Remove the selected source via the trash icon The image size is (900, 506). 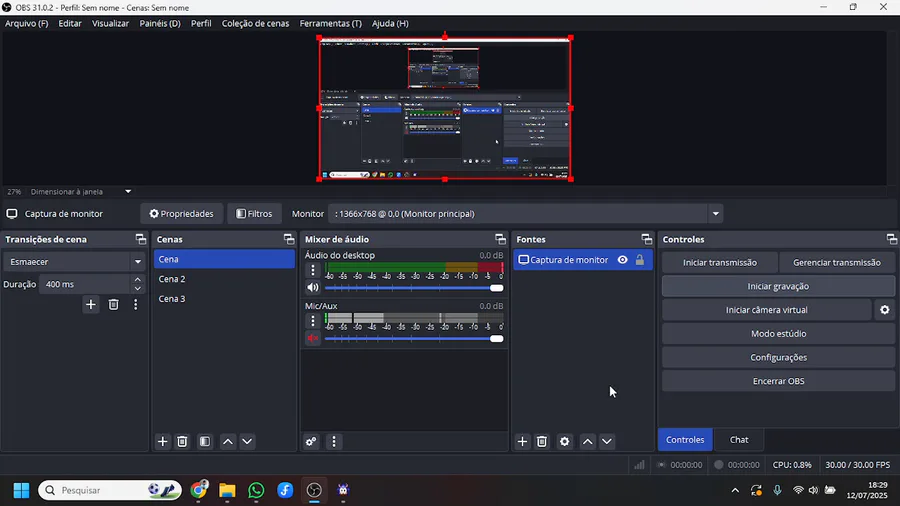tap(542, 441)
